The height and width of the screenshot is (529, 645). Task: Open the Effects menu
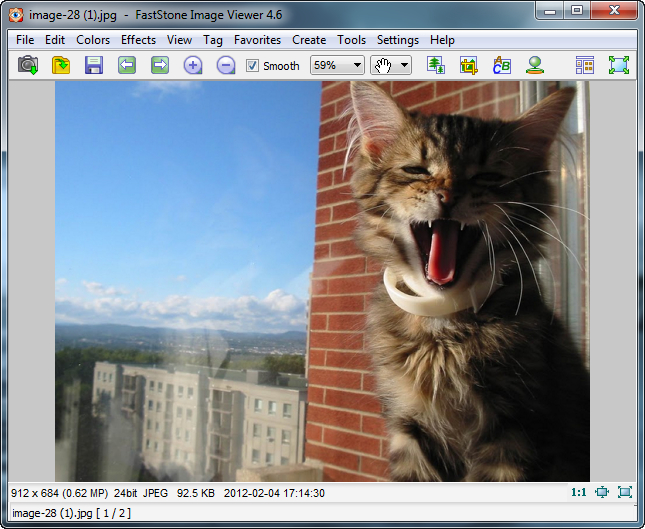point(138,40)
